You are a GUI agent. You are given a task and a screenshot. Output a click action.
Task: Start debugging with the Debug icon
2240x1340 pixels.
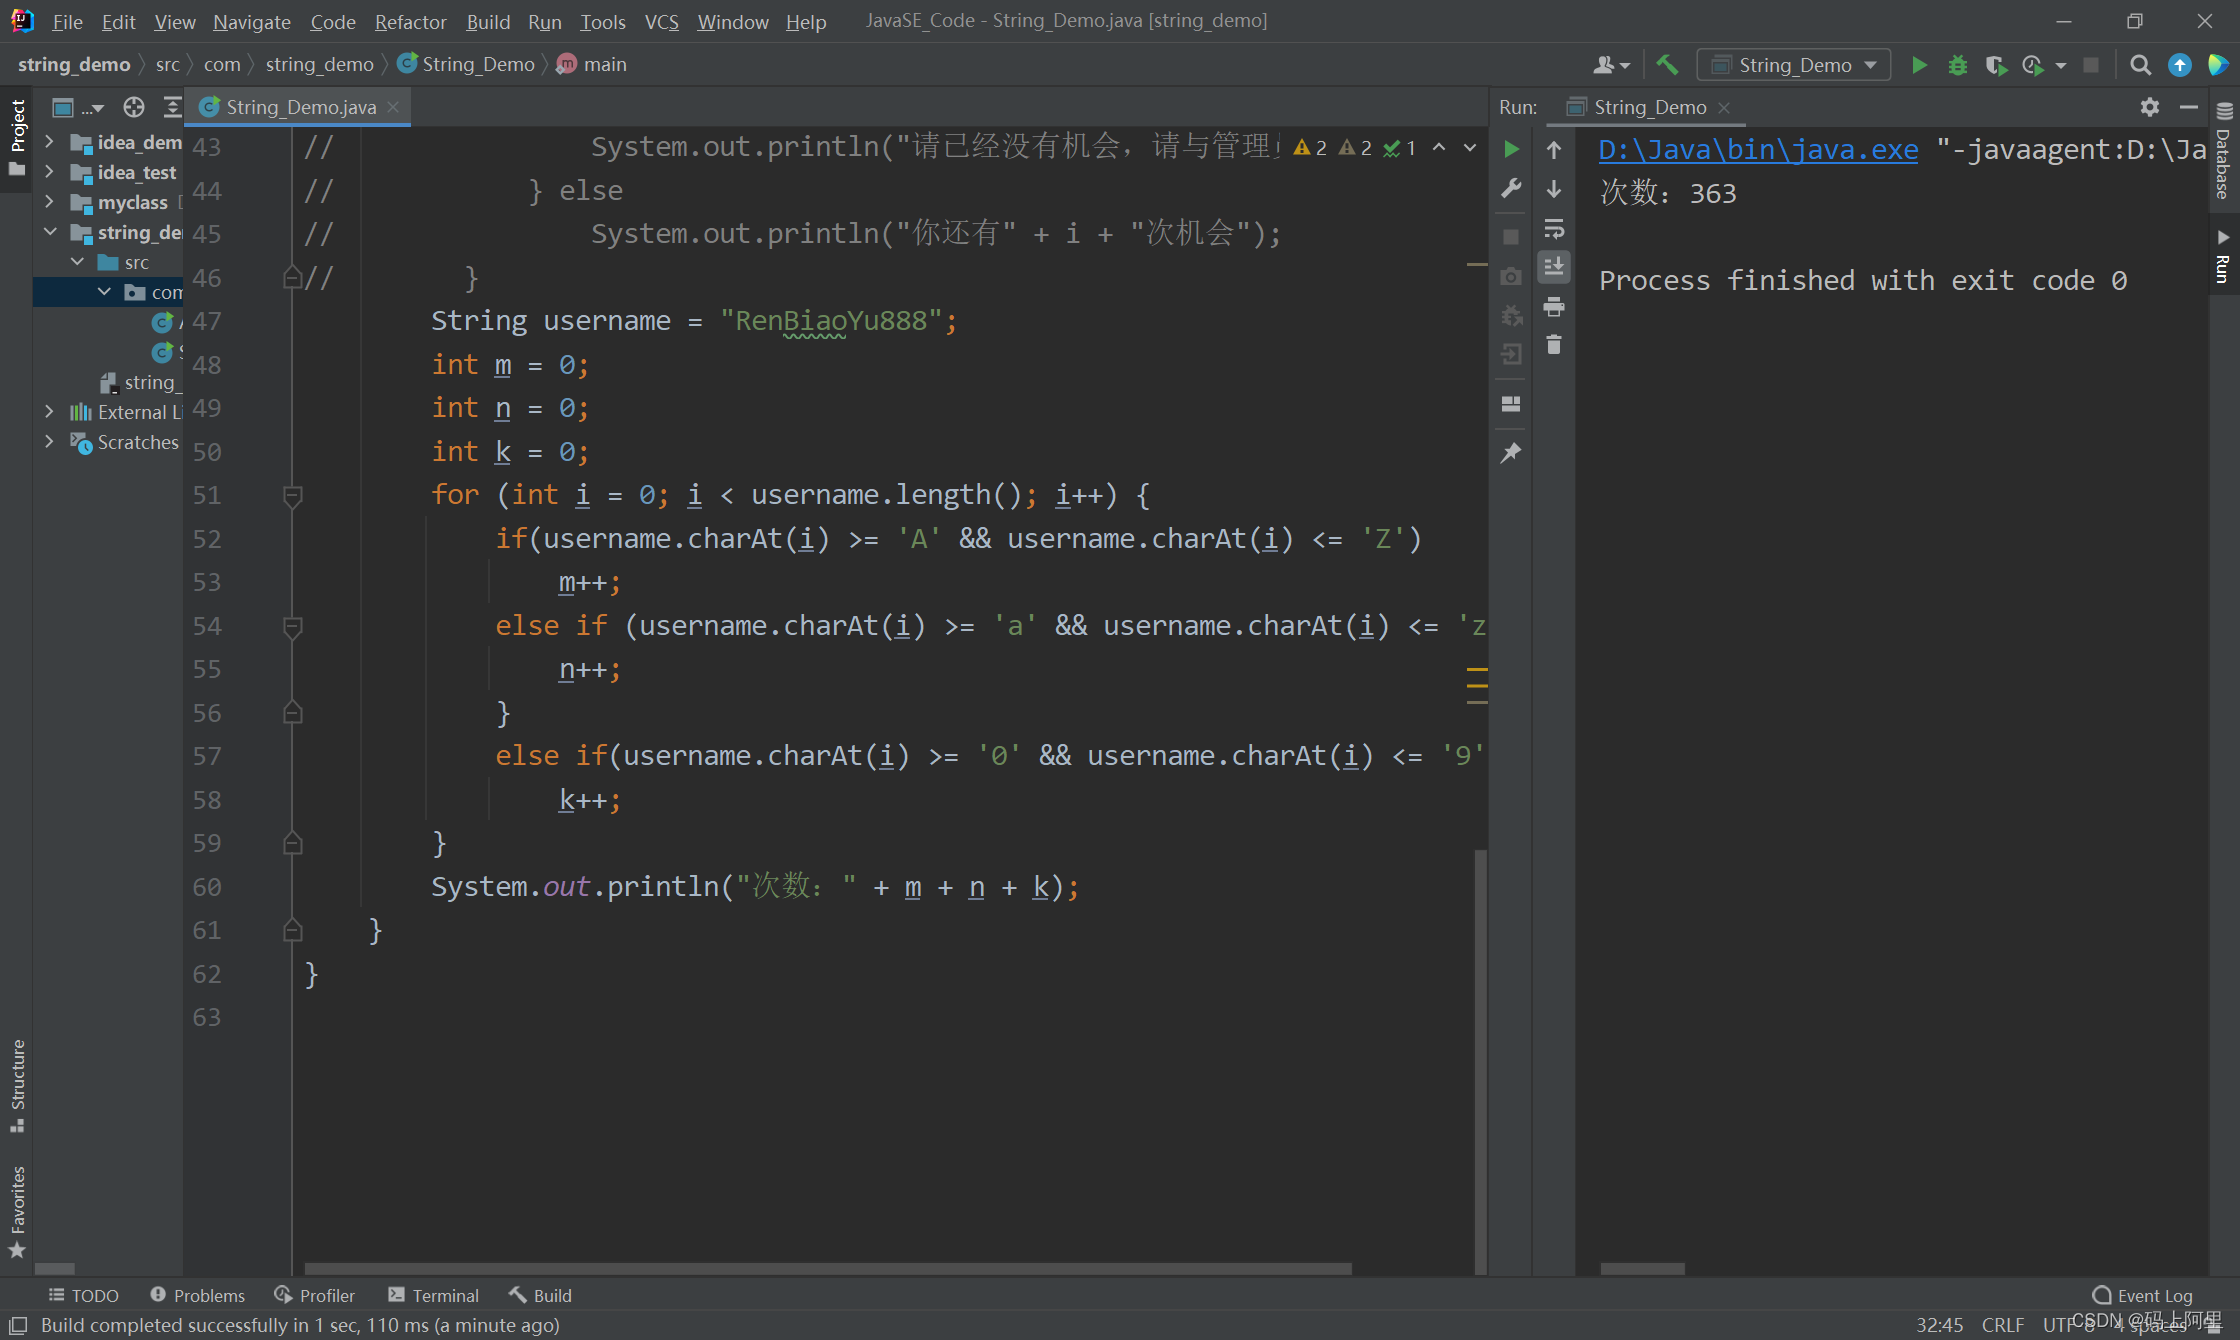1957,64
